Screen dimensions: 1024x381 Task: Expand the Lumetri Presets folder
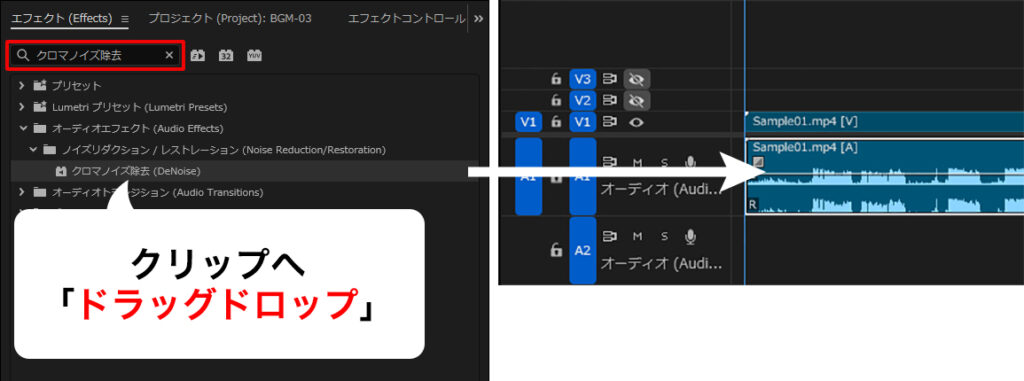[x=22, y=107]
